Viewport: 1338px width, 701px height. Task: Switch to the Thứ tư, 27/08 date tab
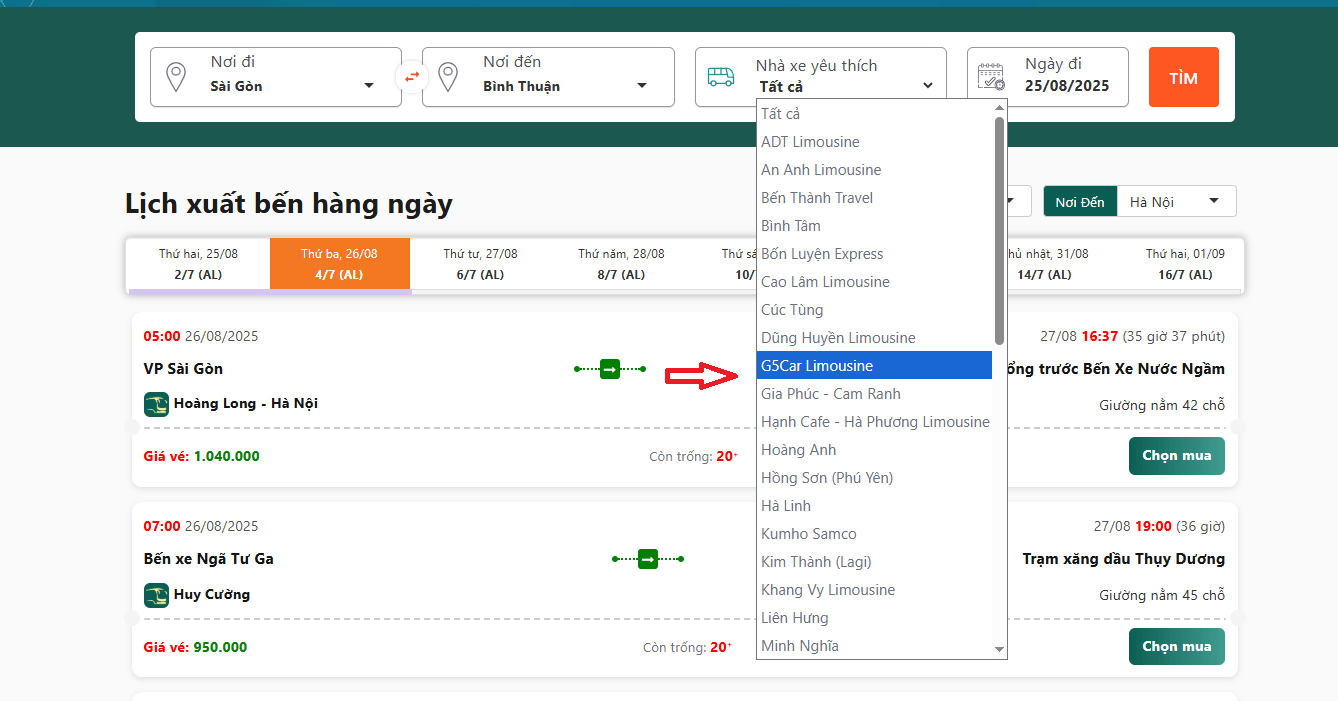481,264
